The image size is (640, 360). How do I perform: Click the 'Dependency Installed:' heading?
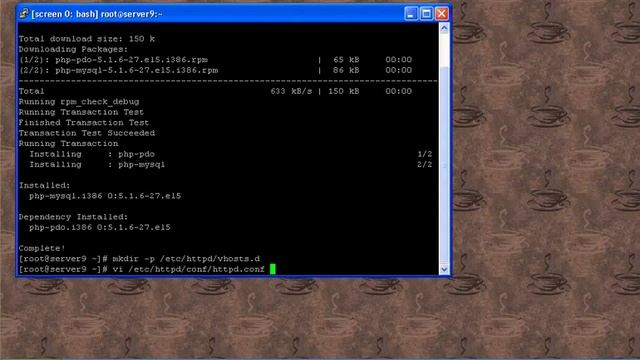coord(73,217)
